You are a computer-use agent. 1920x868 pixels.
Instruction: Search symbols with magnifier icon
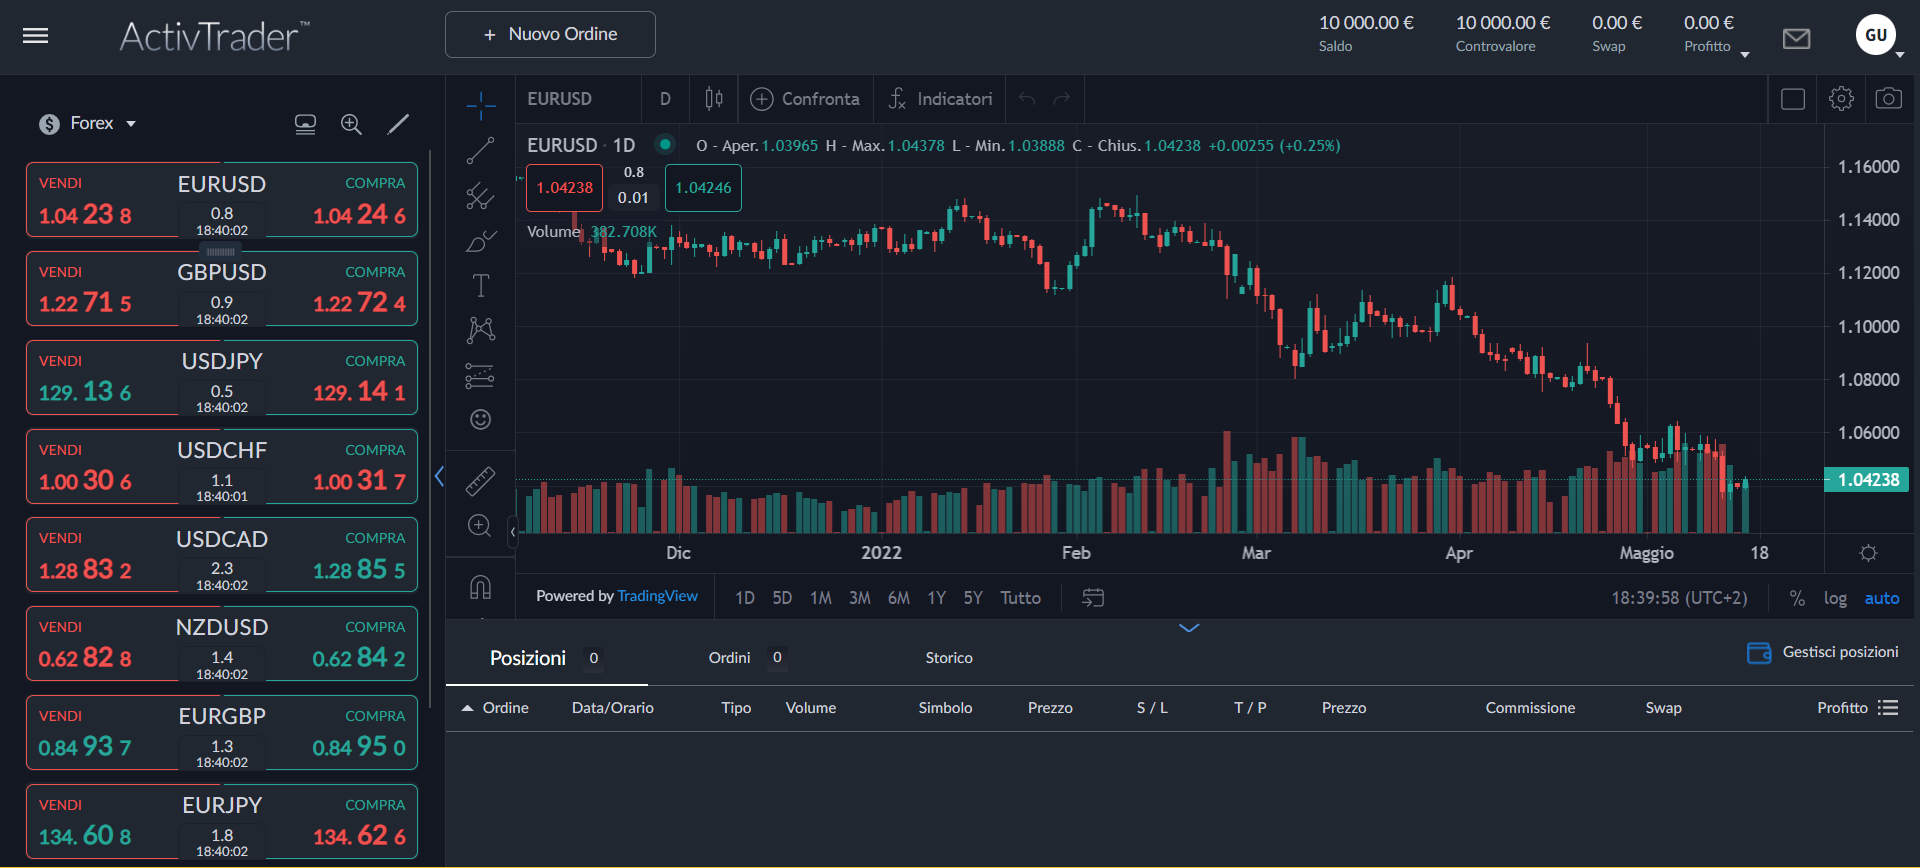click(x=351, y=124)
